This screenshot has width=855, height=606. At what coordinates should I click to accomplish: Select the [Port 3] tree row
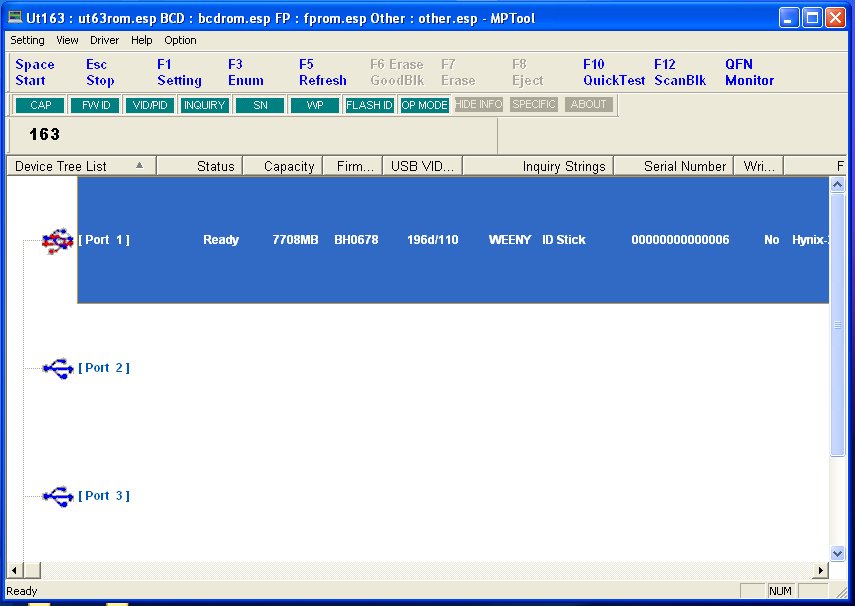point(104,496)
